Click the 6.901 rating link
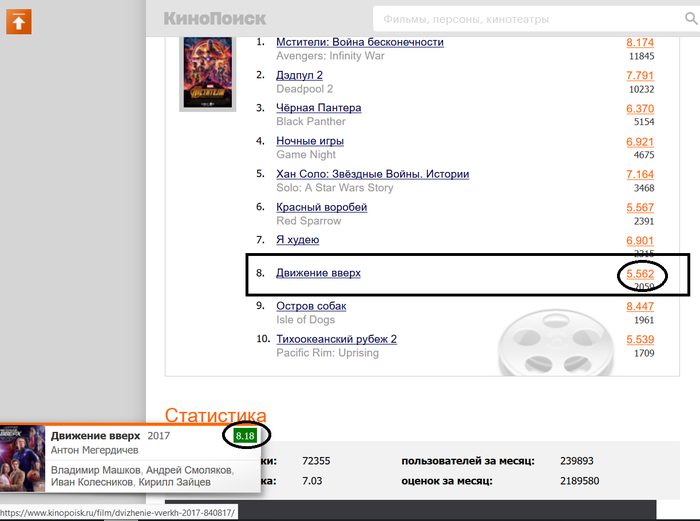This screenshot has width=700, height=521. pyautogui.click(x=640, y=240)
